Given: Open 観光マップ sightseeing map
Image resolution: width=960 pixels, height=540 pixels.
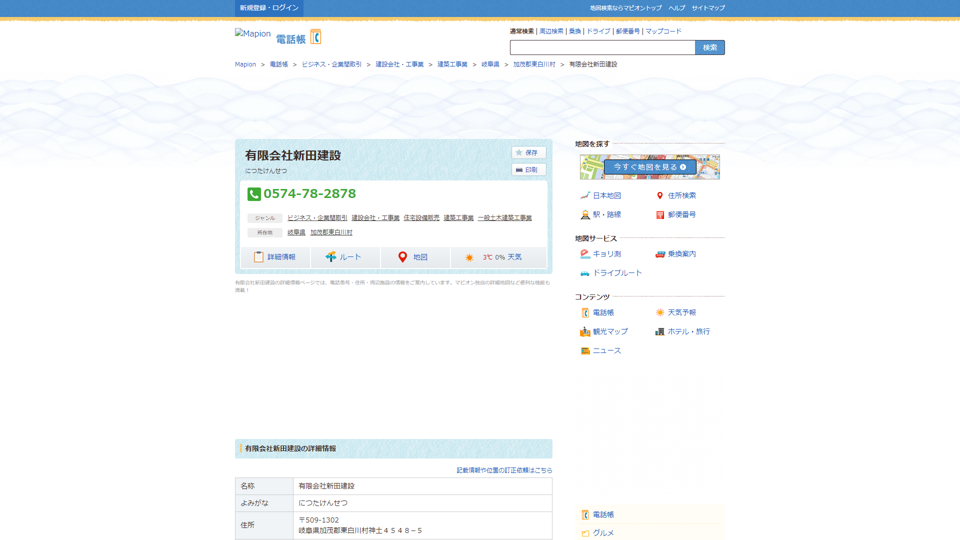Looking at the screenshot, I should point(603,332).
